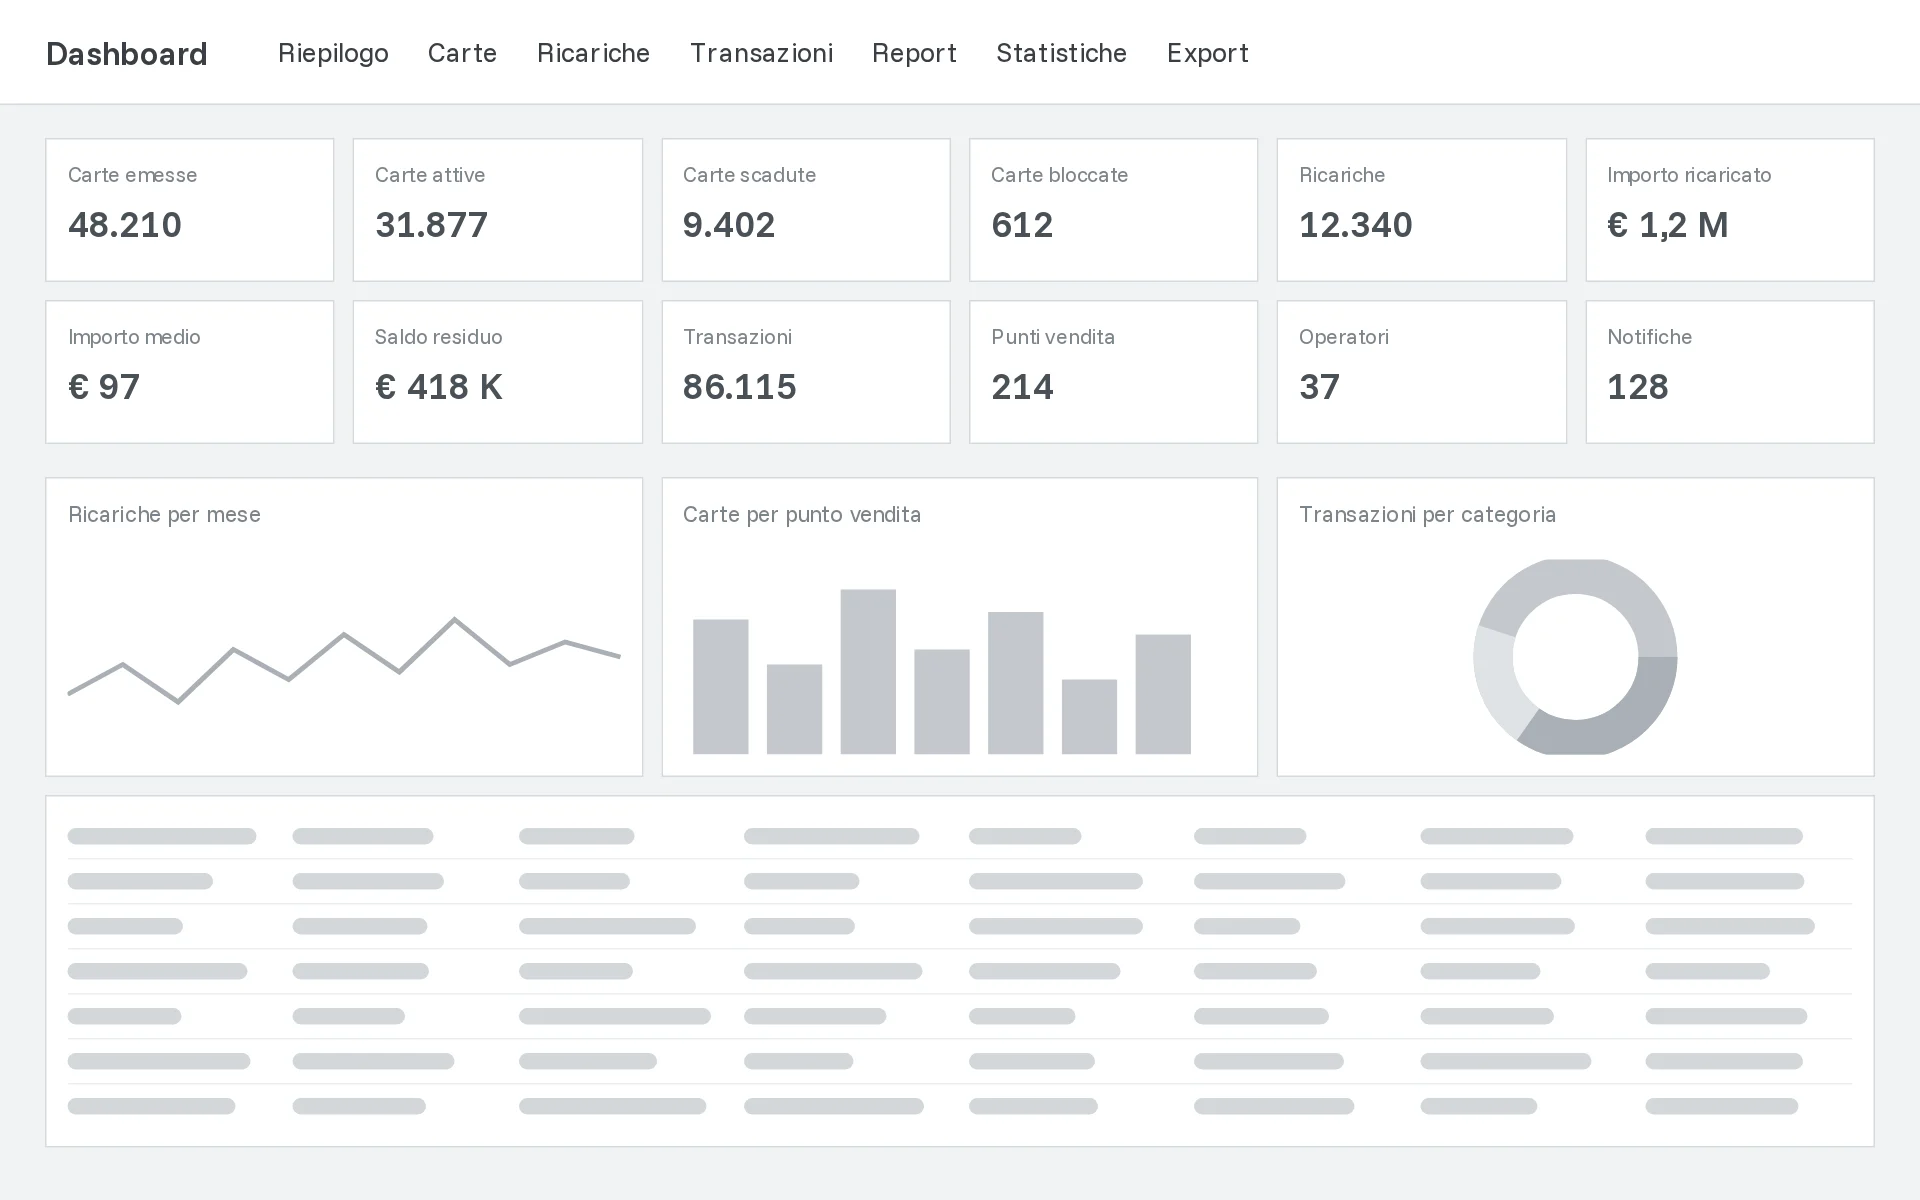Click the Ricariche per mese chart title
The height and width of the screenshot is (1200, 1920).
pos(164,514)
